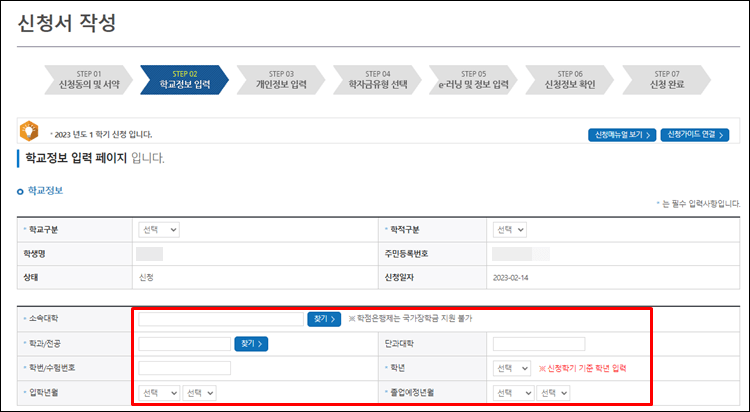The image size is (750, 412).
Task: Focus the 단과대학 input field
Action: point(539,344)
